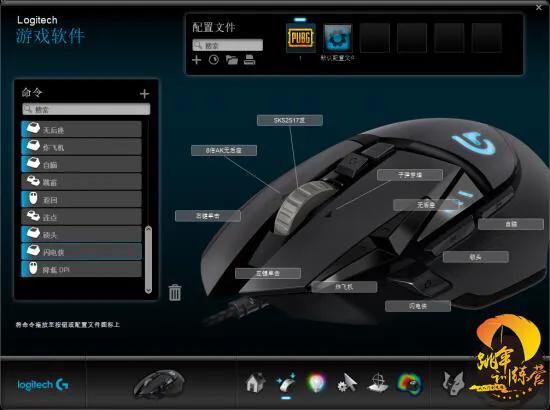Select the 返回 mouse command
The width and height of the screenshot is (550, 410).
click(81, 199)
